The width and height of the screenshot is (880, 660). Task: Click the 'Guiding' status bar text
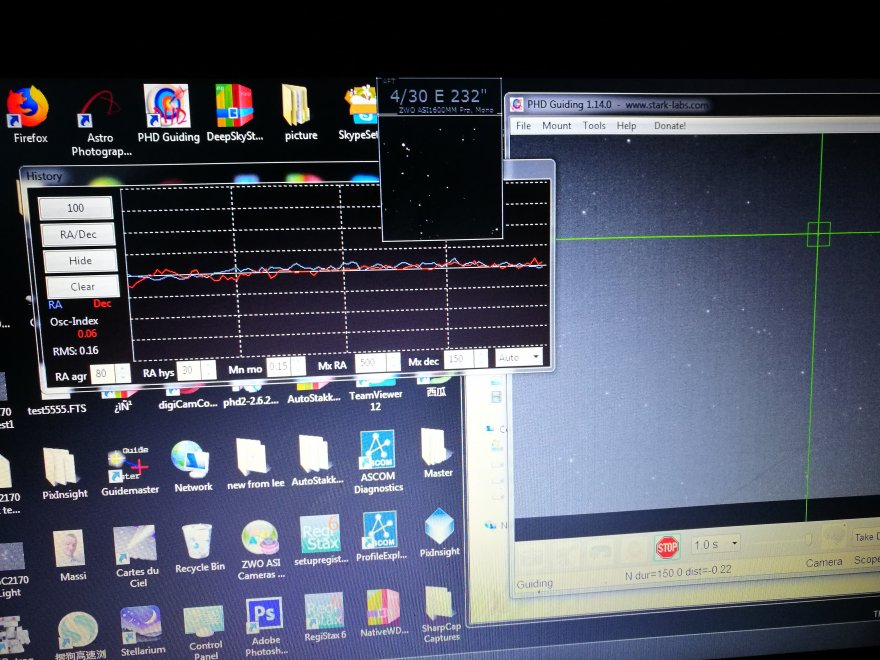pos(534,584)
